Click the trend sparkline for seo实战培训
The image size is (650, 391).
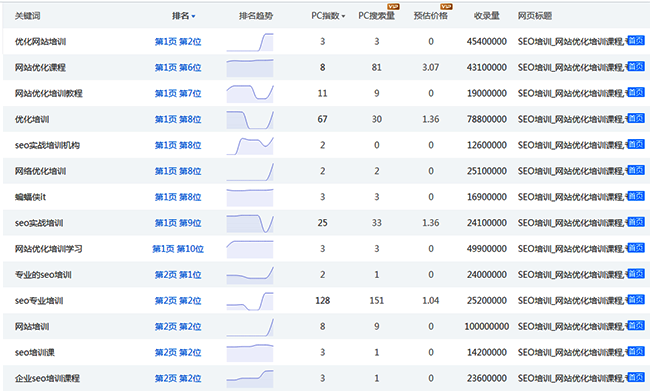point(250,223)
